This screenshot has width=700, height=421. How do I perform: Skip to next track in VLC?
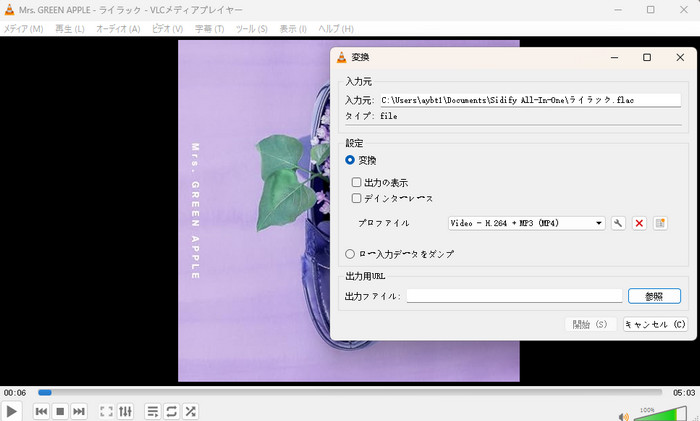click(79, 411)
